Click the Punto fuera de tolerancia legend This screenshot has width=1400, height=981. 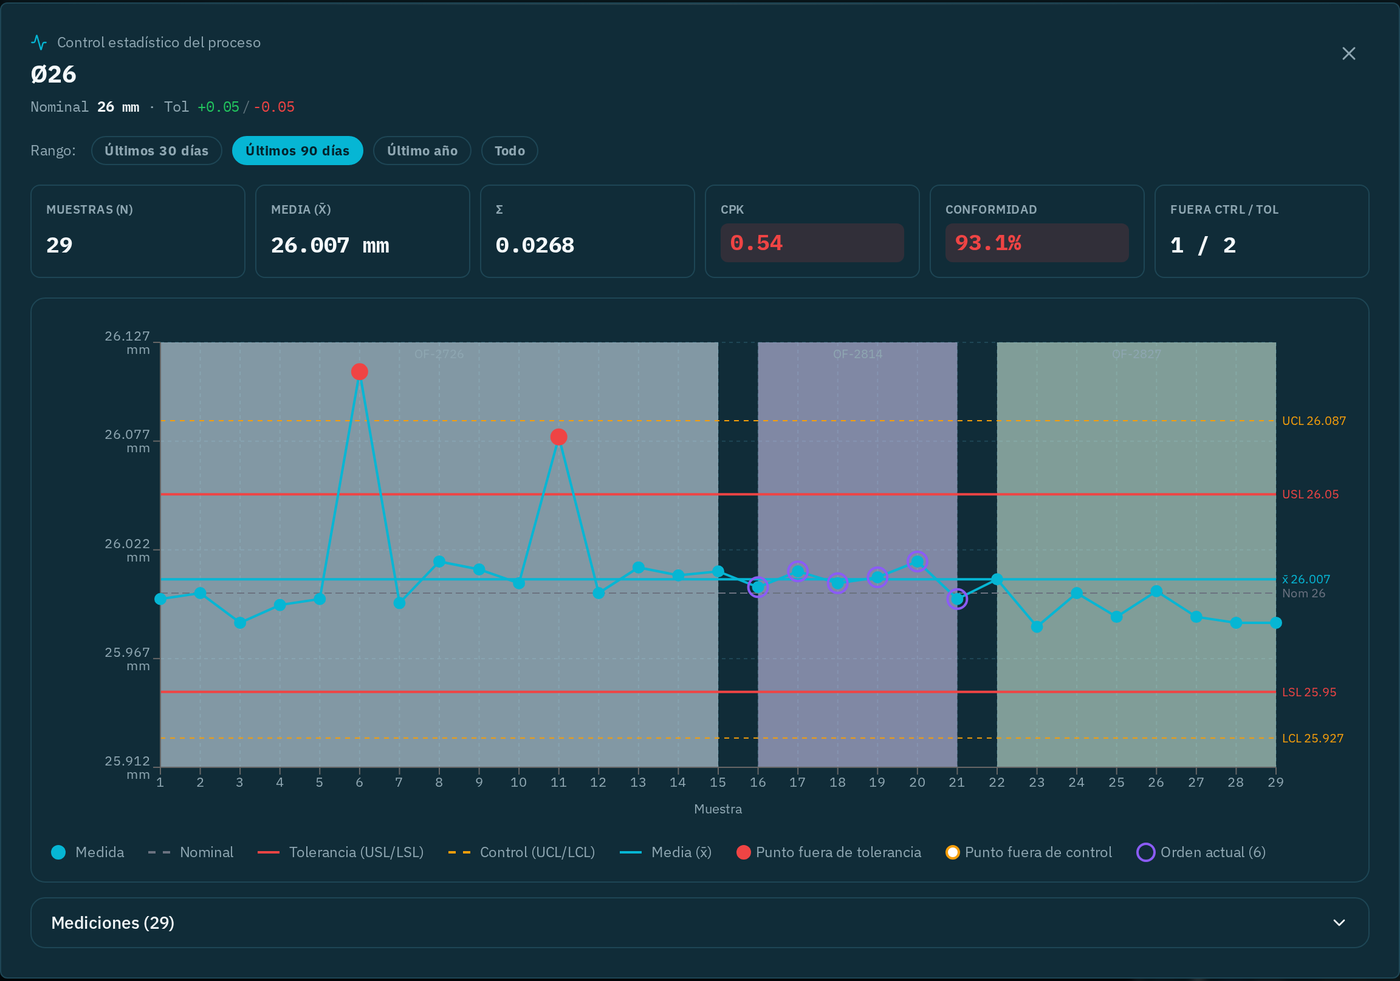[x=829, y=852]
